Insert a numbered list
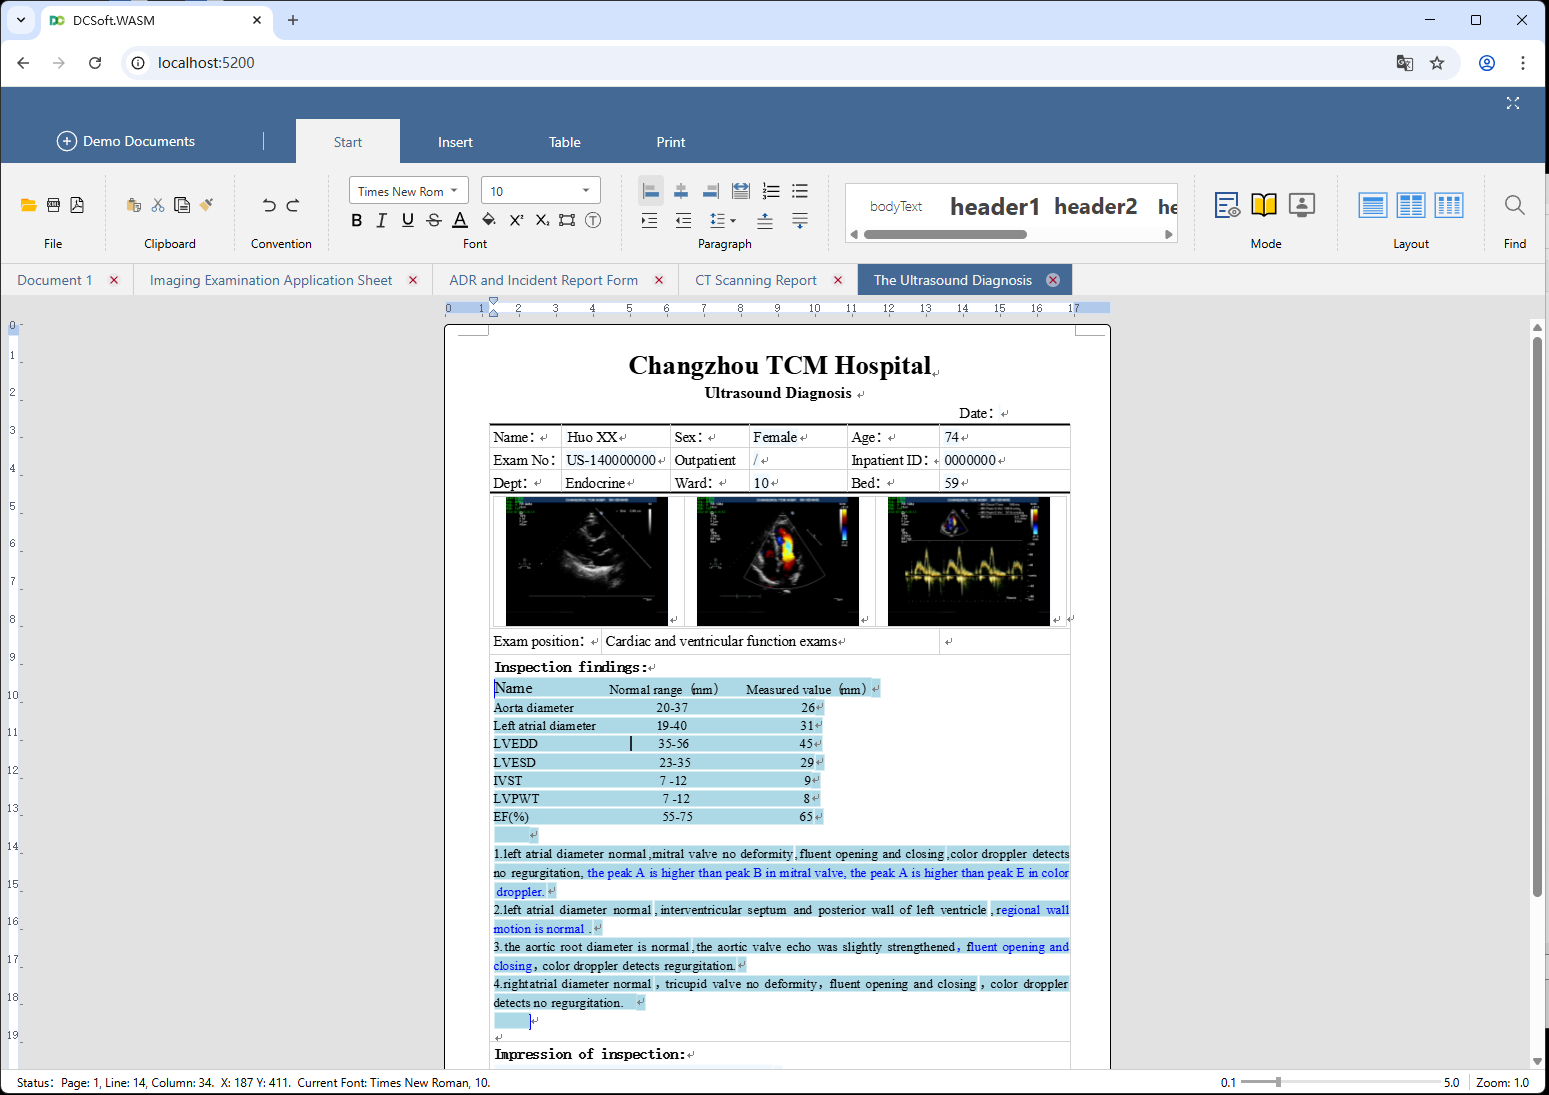This screenshot has width=1549, height=1095. click(x=771, y=191)
